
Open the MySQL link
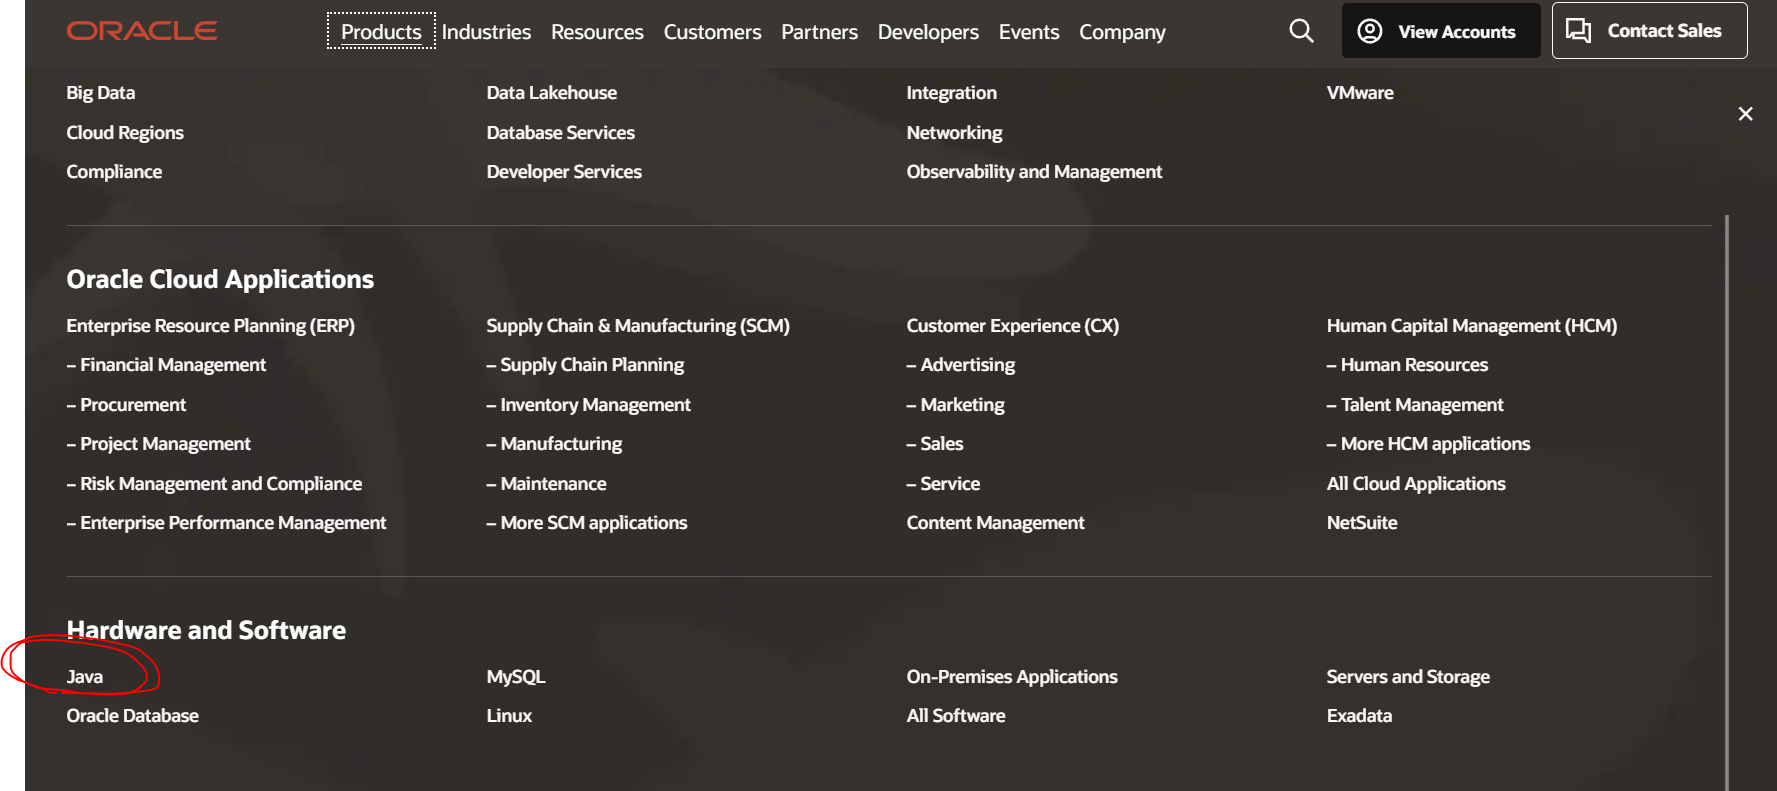(x=515, y=677)
